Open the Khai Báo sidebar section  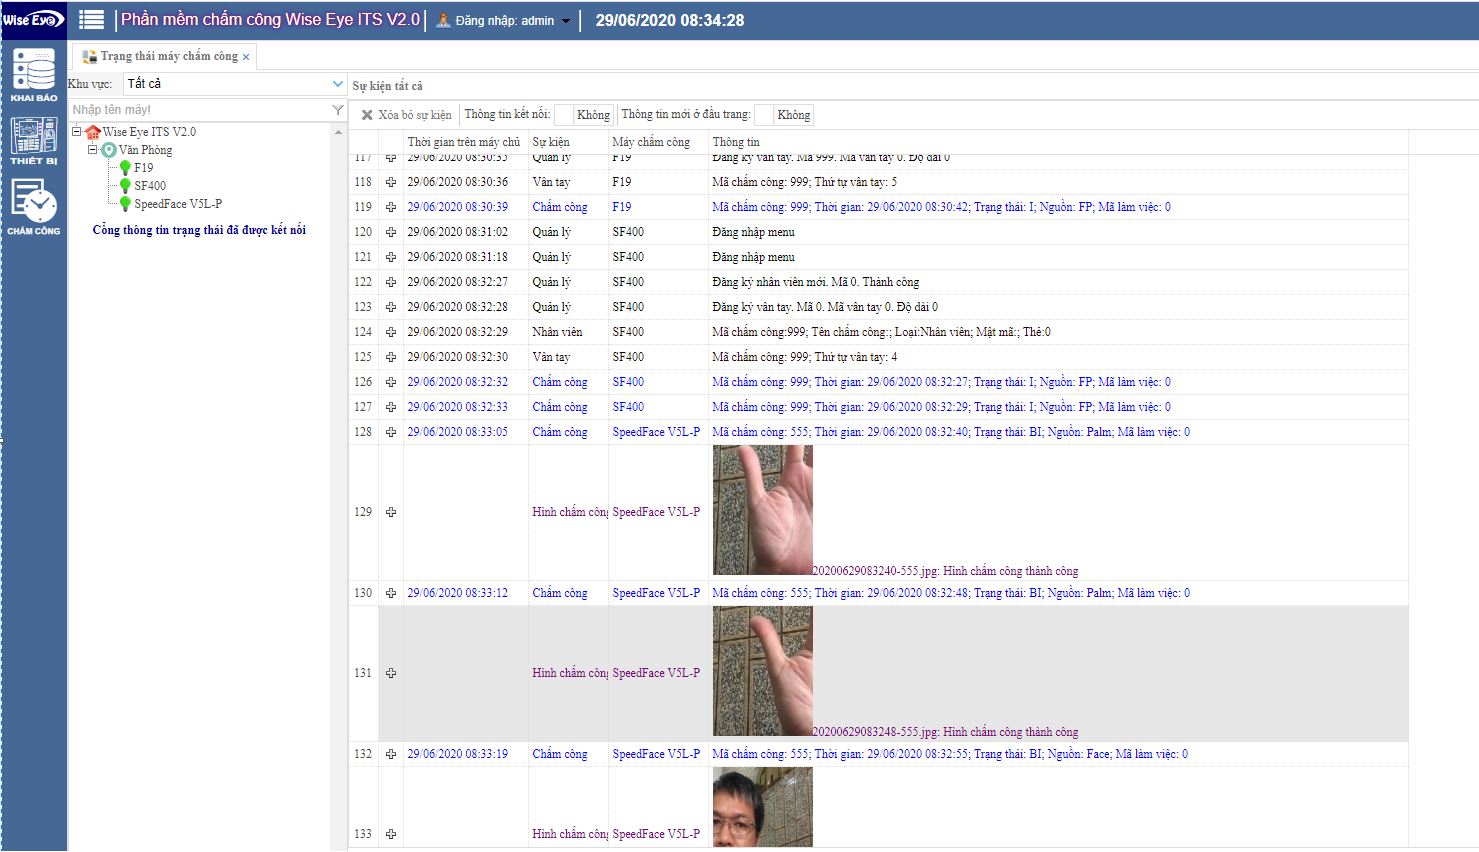coord(34,75)
